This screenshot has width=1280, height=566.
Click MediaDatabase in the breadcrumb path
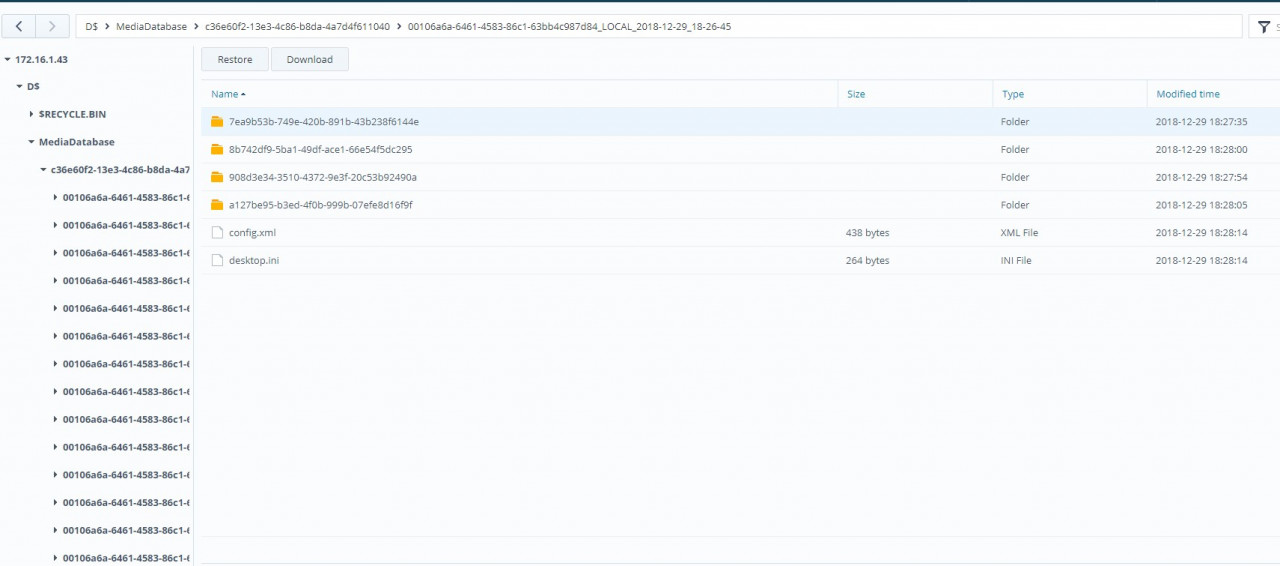coord(151,27)
